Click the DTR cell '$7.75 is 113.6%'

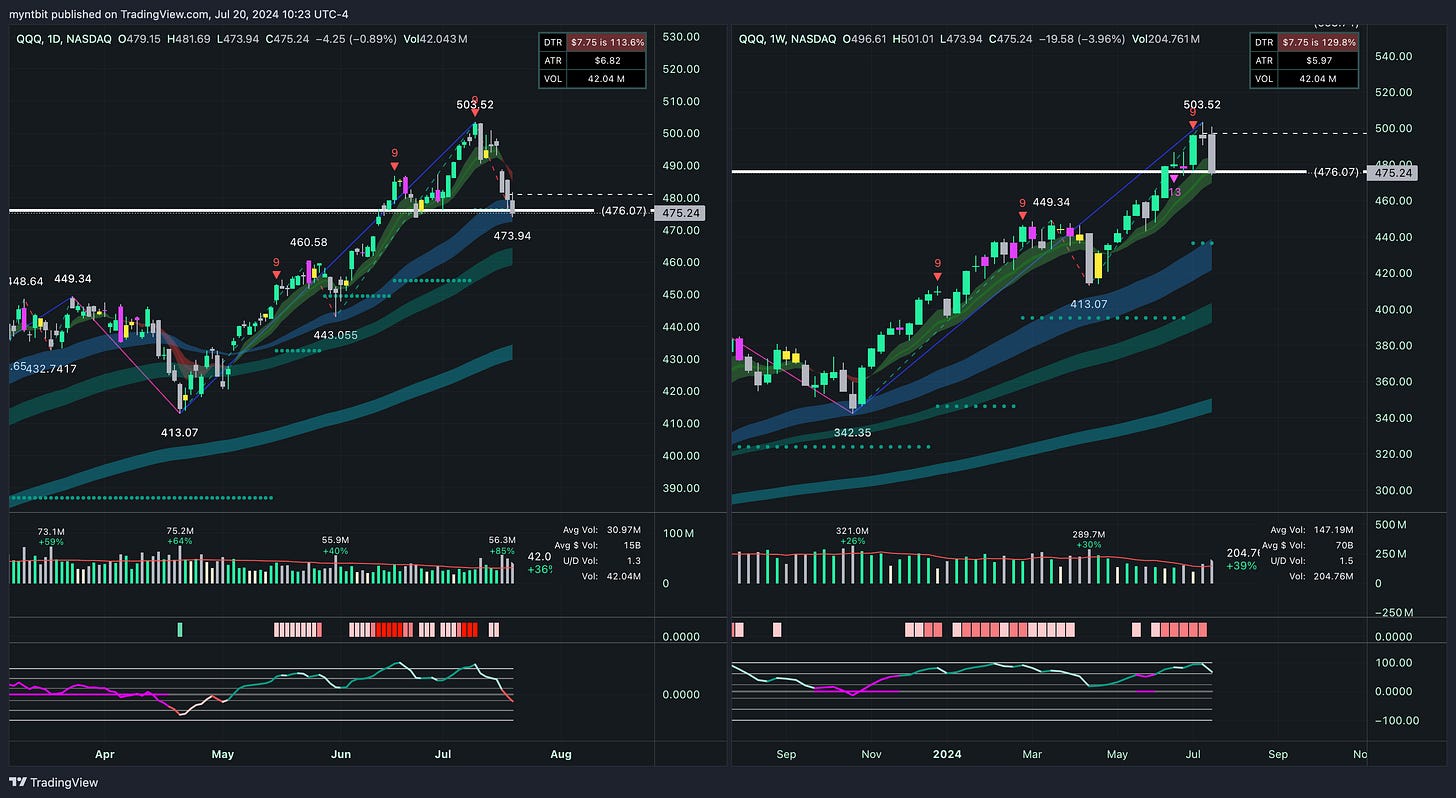606,43
